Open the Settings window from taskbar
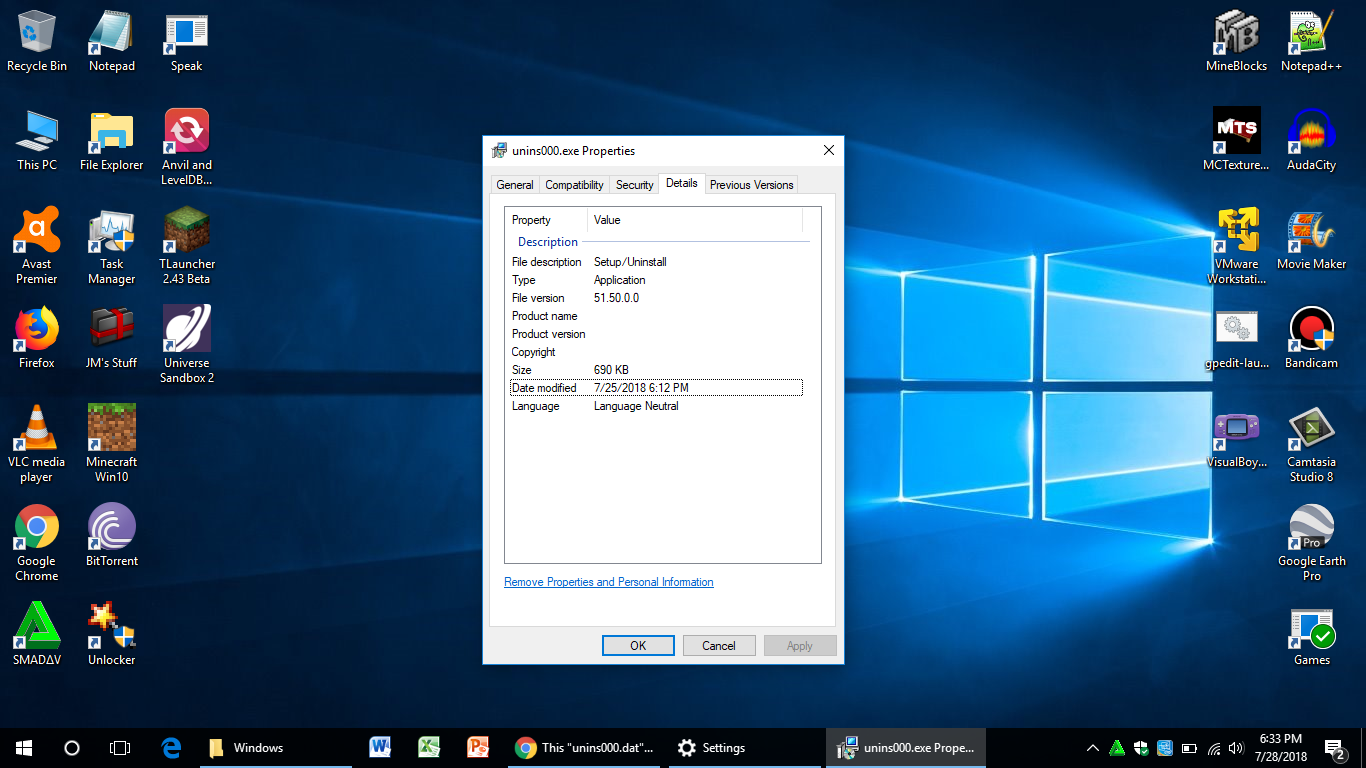This screenshot has height=768, width=1366. (x=711, y=747)
